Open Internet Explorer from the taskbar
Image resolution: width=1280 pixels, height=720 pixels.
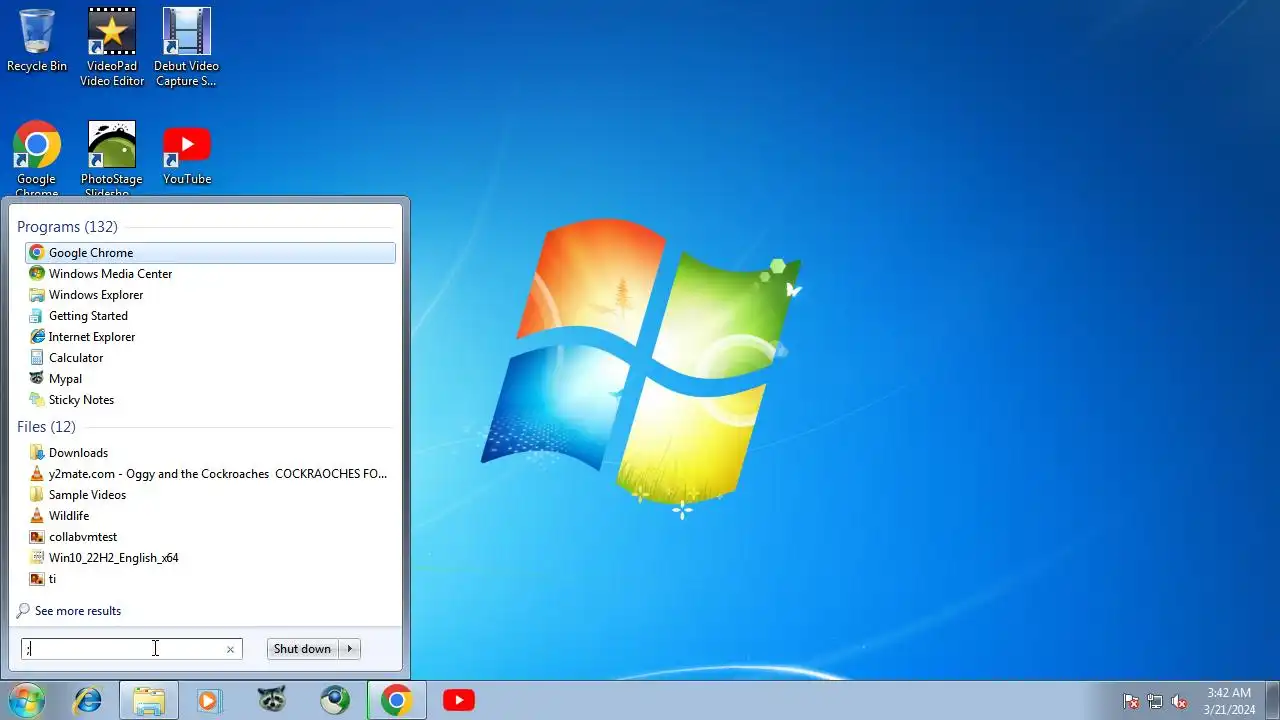[88, 701]
